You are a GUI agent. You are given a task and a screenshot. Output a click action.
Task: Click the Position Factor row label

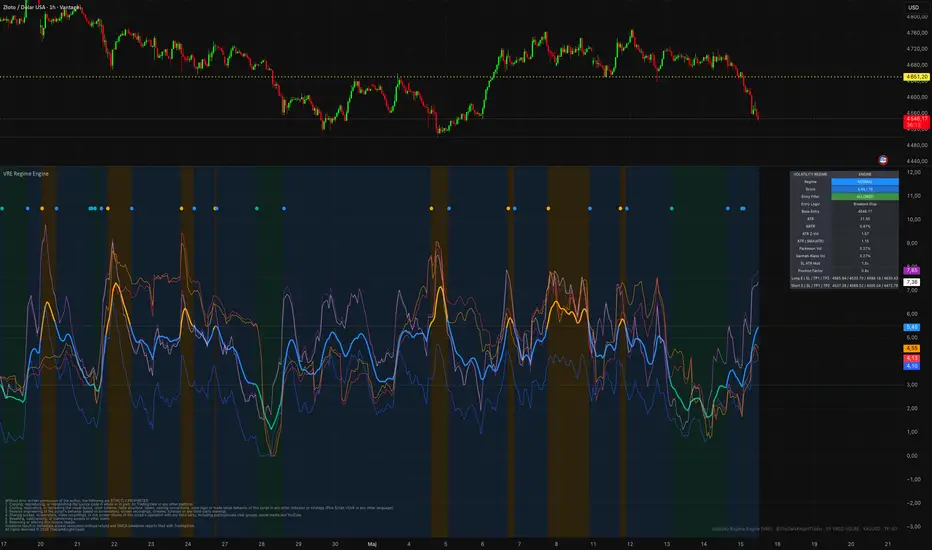click(x=810, y=271)
